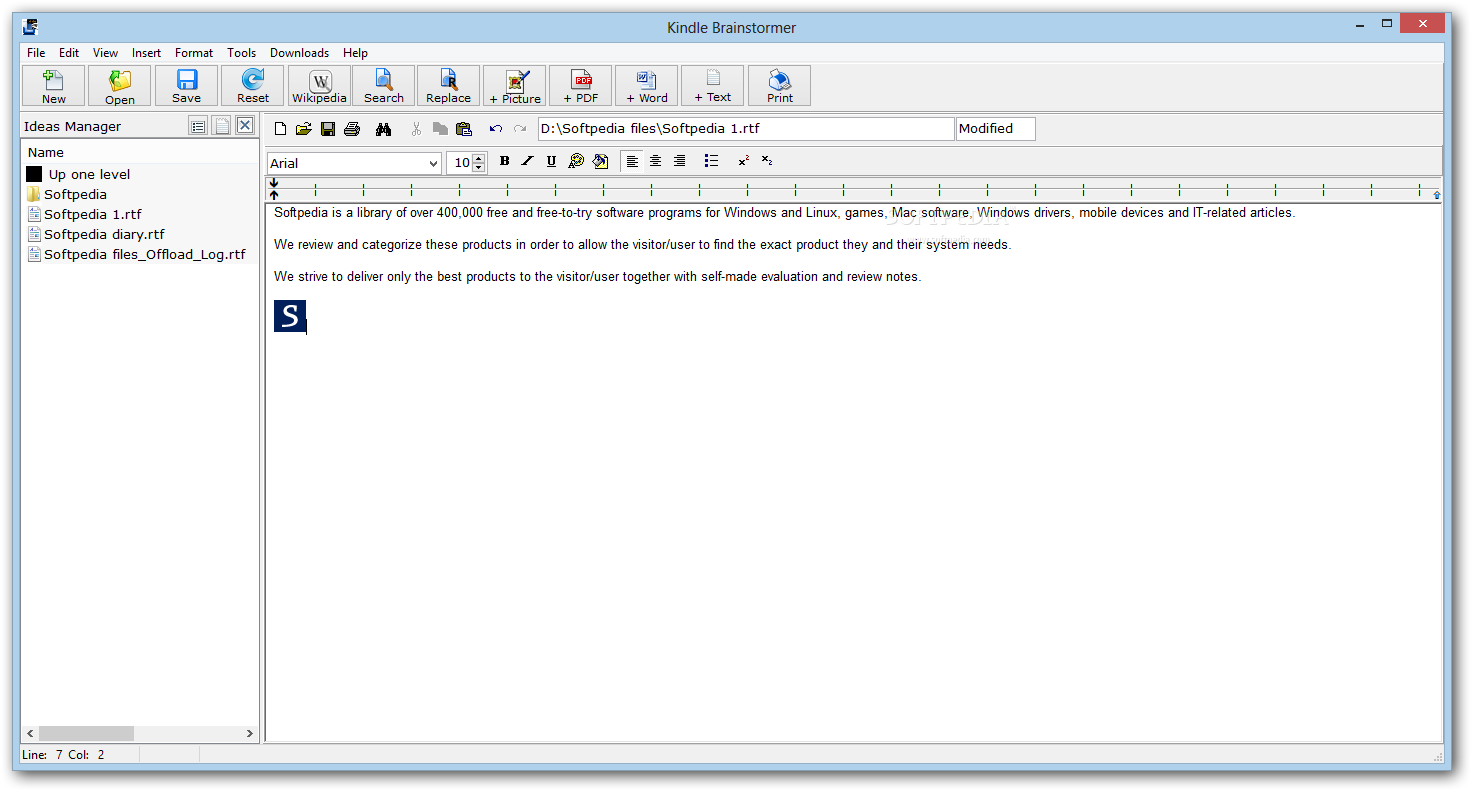Screen dimensions: 1472x791
Task: Click Ideas Manager horizontal scrollbar thumb
Action: (x=86, y=733)
